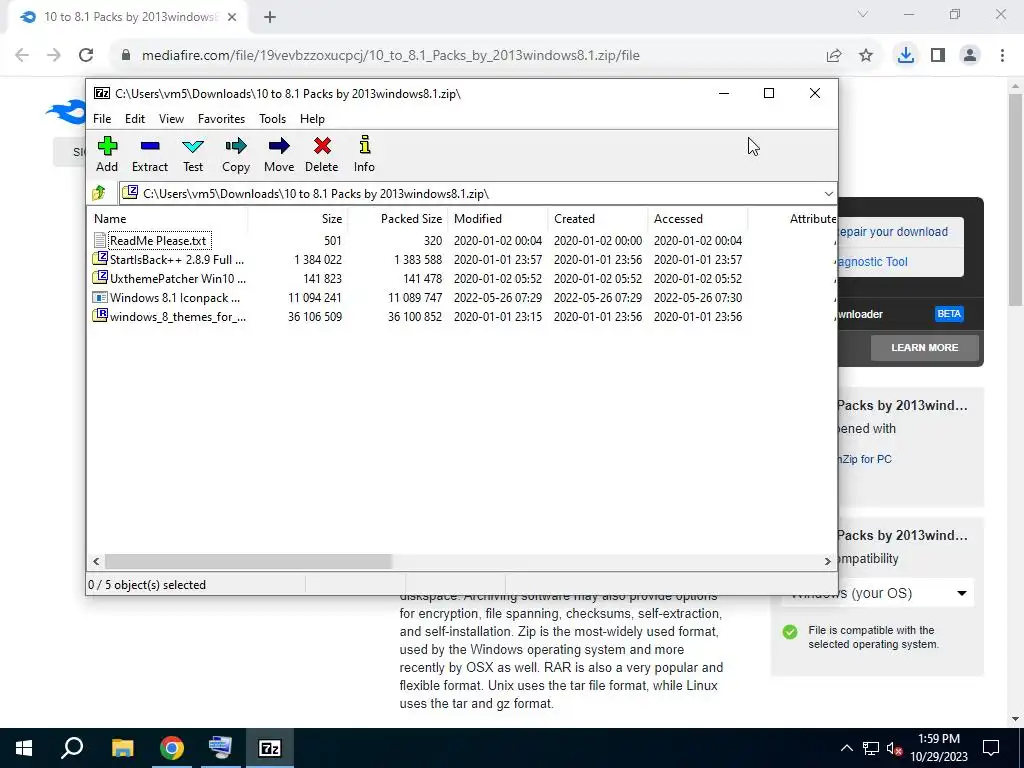Open the Edit menu

[135, 119]
